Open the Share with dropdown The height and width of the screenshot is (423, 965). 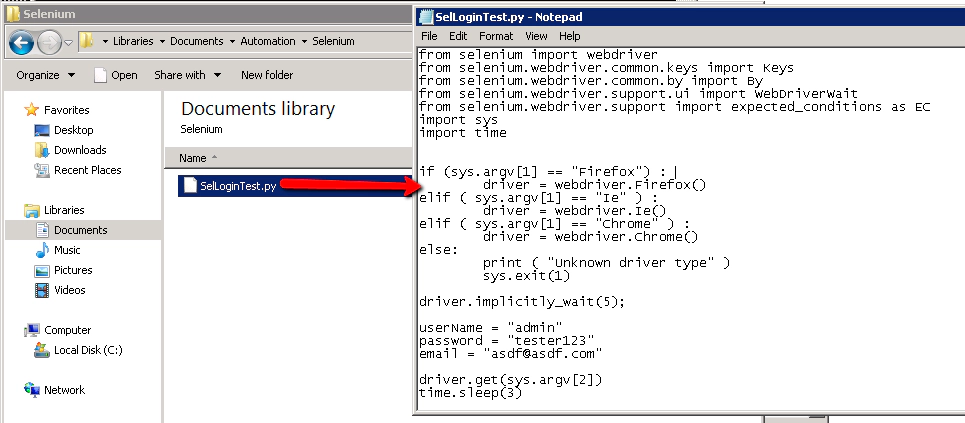tap(188, 75)
